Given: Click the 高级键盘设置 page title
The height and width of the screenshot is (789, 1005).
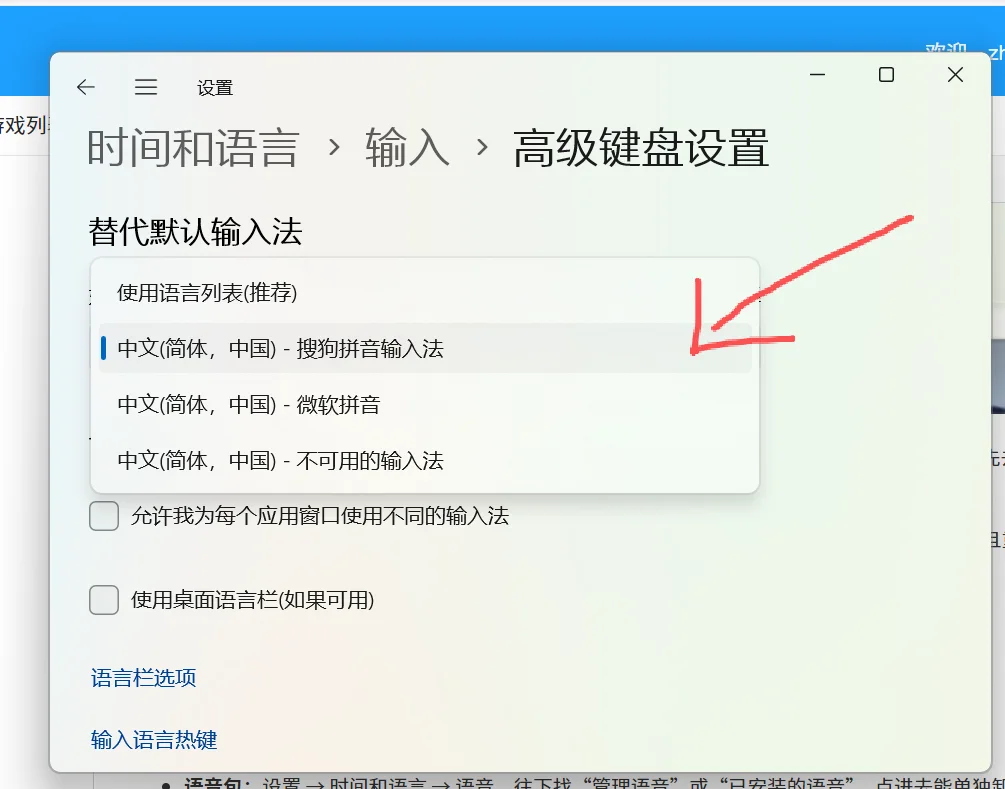Looking at the screenshot, I should [641, 148].
